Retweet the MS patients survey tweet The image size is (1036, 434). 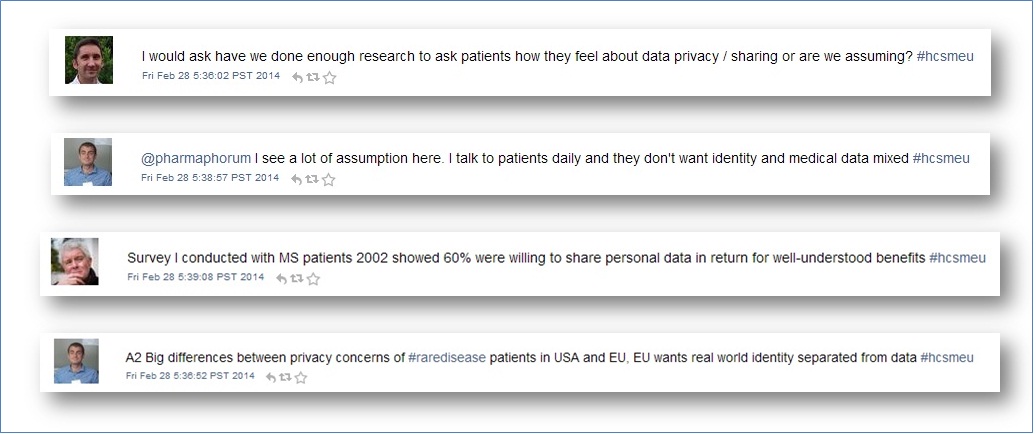pos(296,278)
